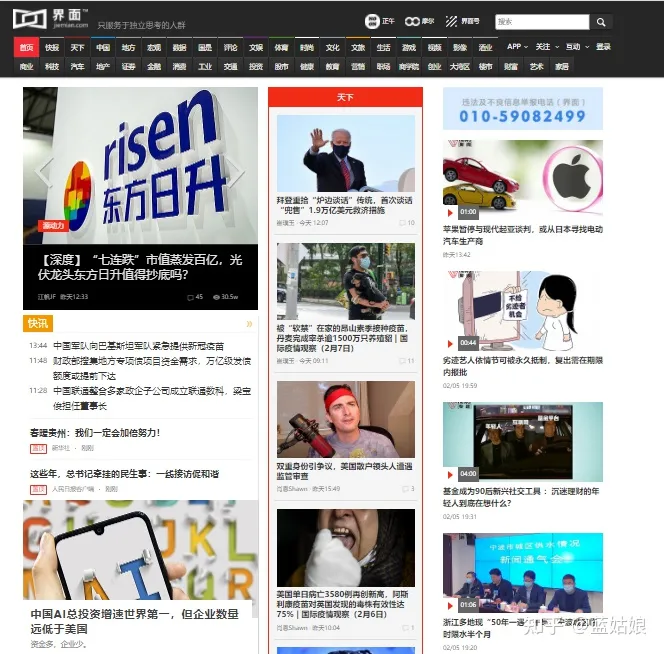The height and width of the screenshot is (654, 664).
Task: Click 图片 tag under 总书记 民生事 item
Action: tap(38, 489)
